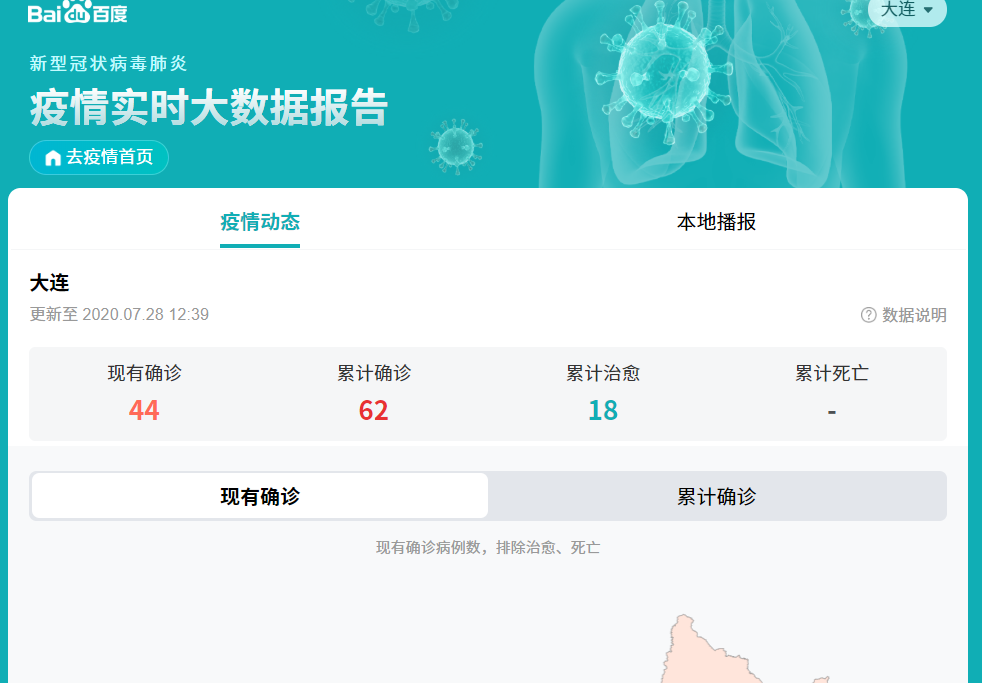Click the small virus graphic beside the title
The width and height of the screenshot is (982, 683).
click(456, 144)
